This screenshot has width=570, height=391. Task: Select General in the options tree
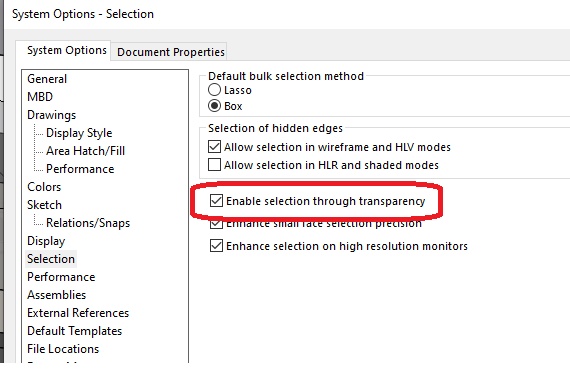pos(47,79)
